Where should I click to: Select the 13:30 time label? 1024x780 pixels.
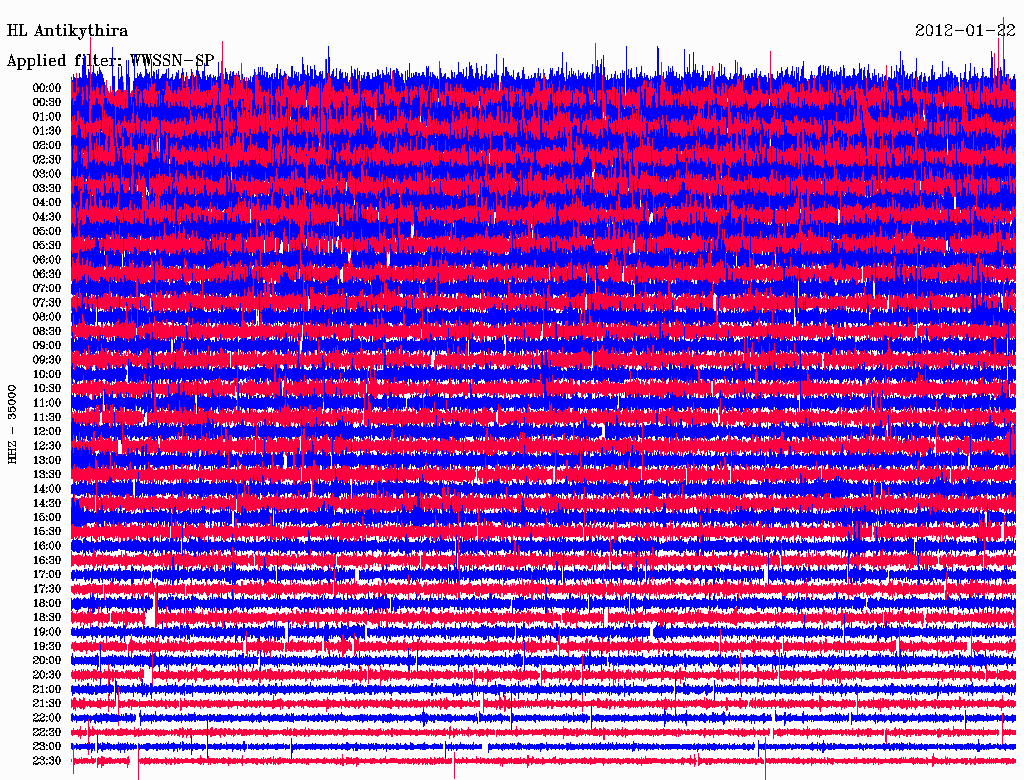(x=47, y=475)
